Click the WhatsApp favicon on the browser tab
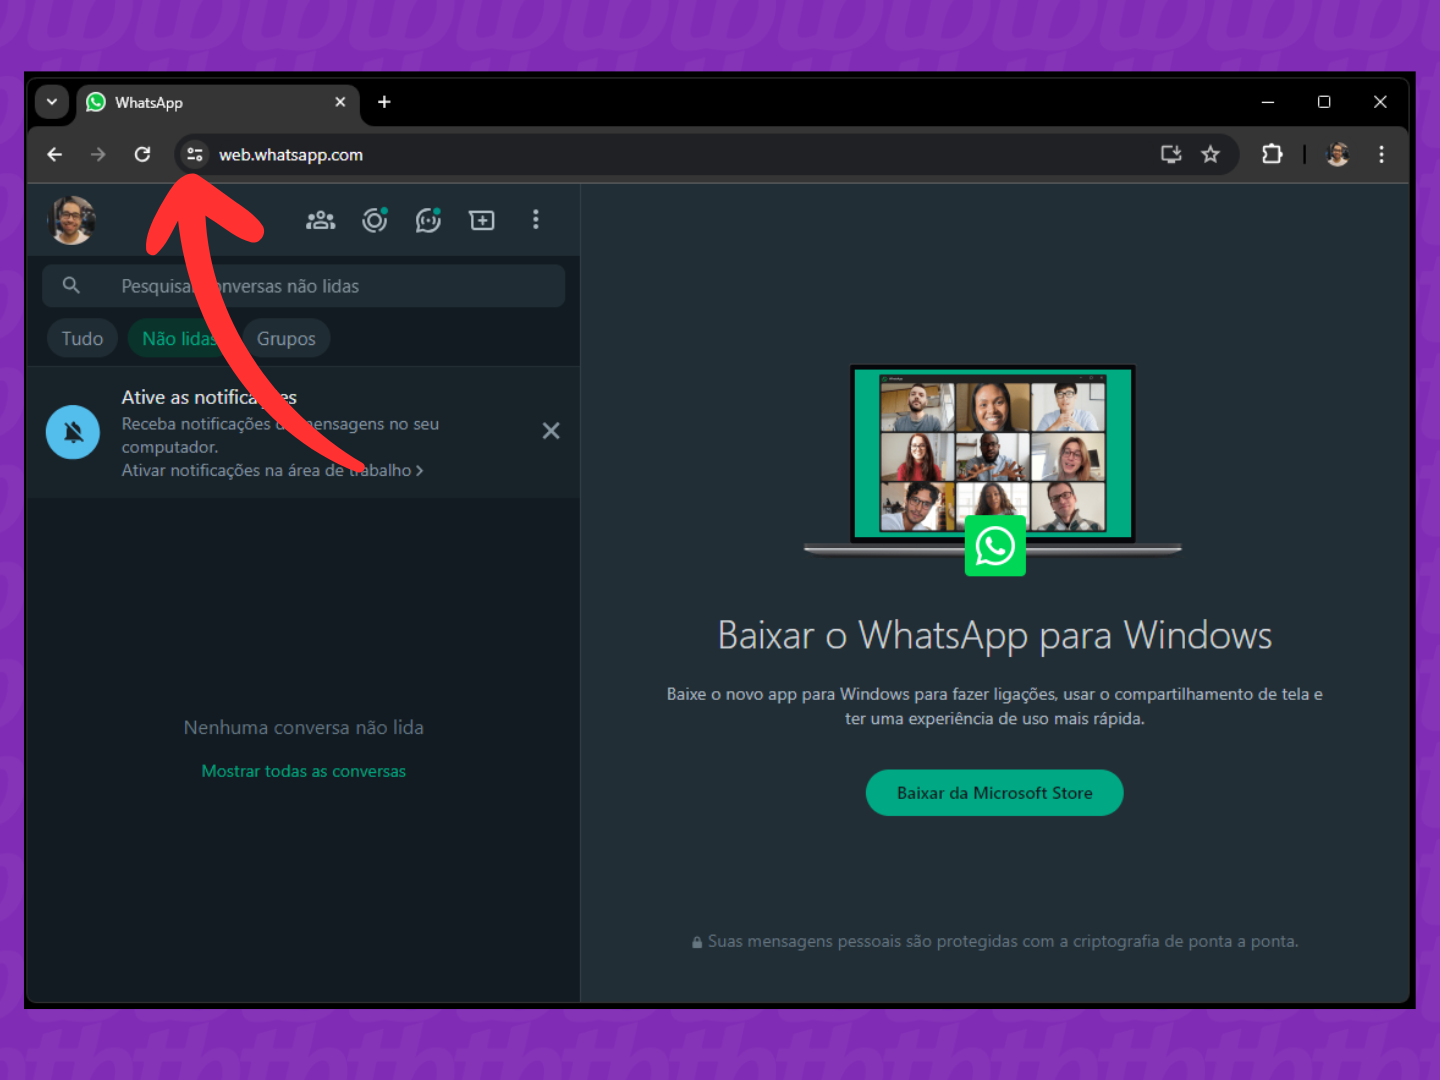Viewport: 1440px width, 1080px height. pyautogui.click(x=95, y=102)
